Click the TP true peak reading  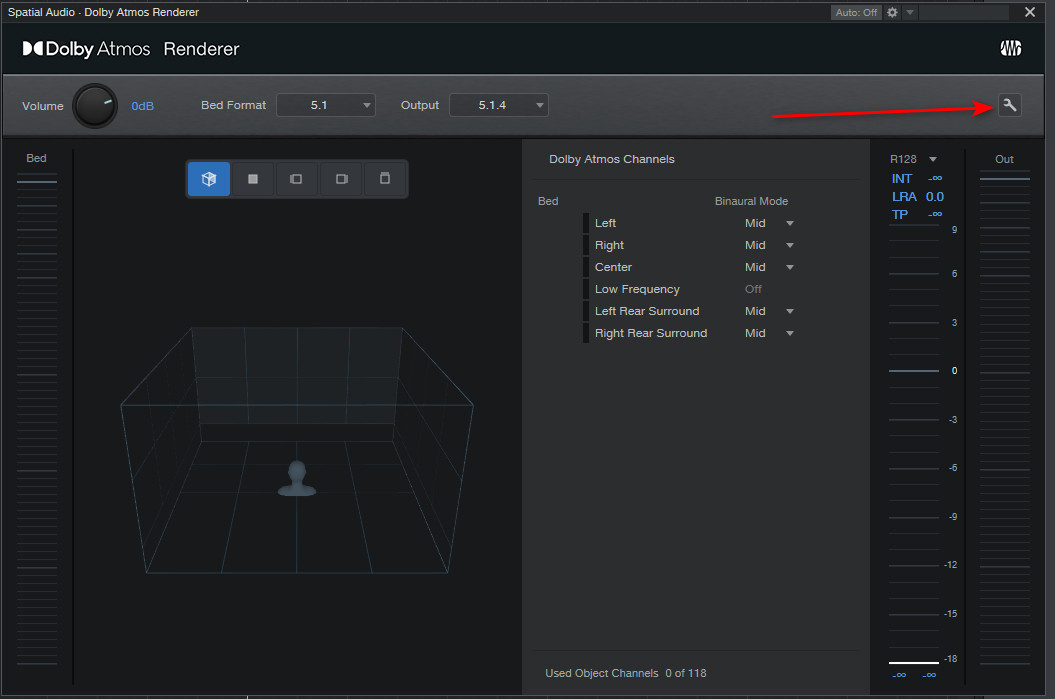pyautogui.click(x=916, y=215)
